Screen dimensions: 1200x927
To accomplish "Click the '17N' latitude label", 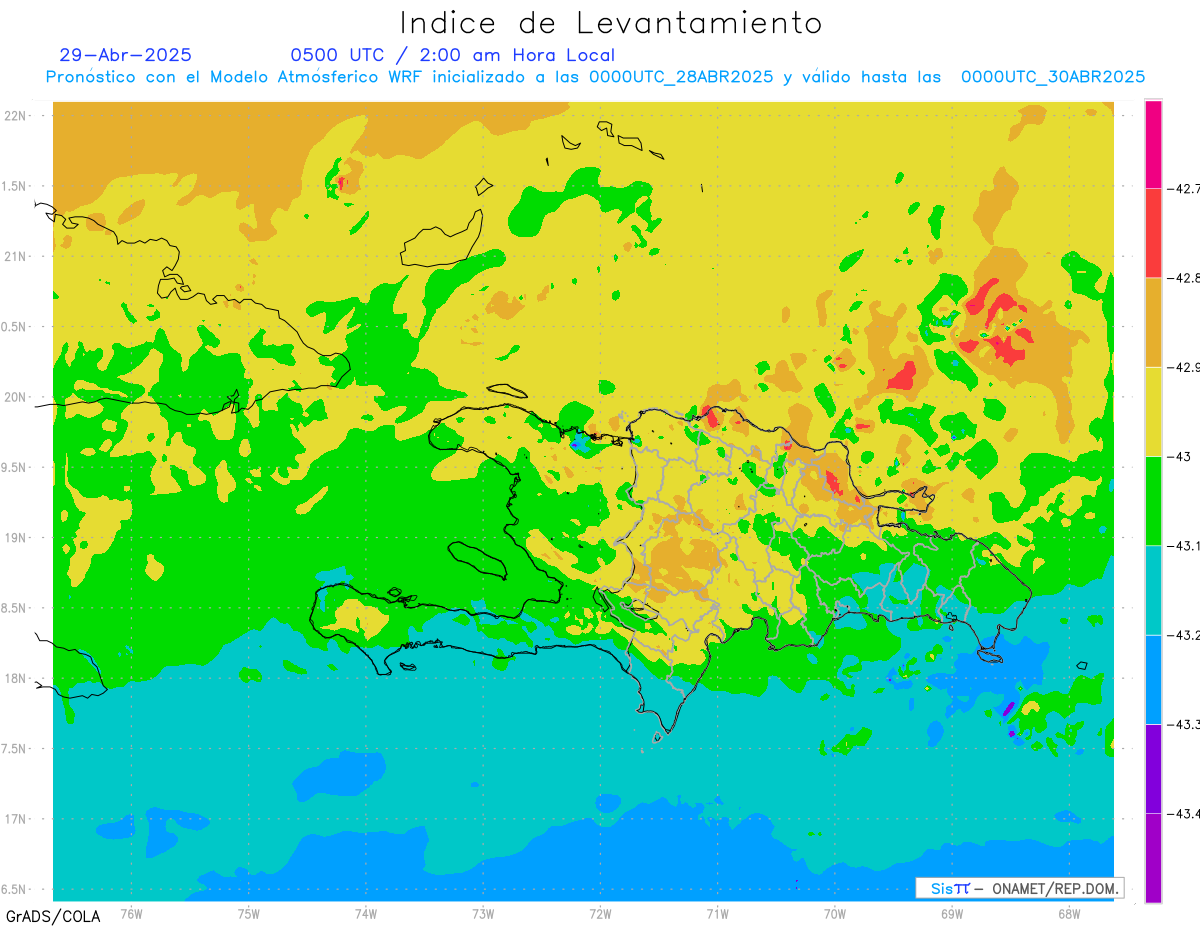I will pyautogui.click(x=16, y=819).
